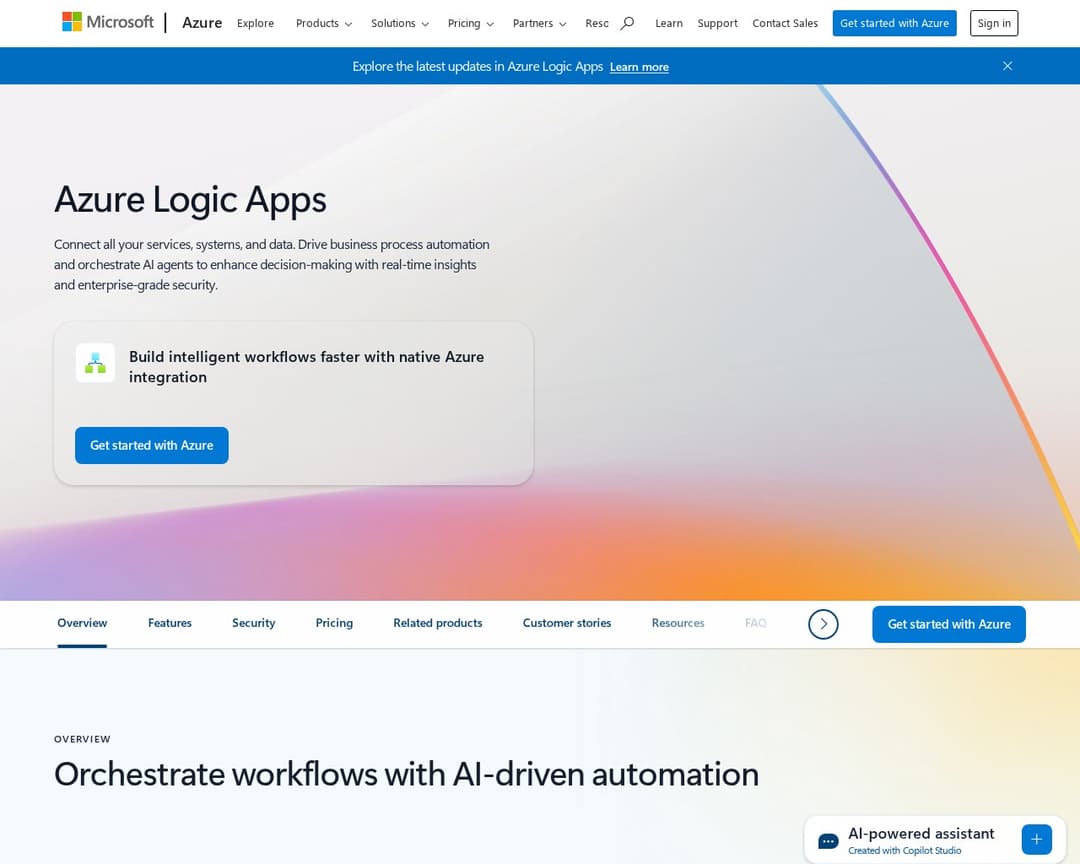Open the Pricing dropdown in top navigation
This screenshot has height=864, width=1080.
tap(470, 23)
